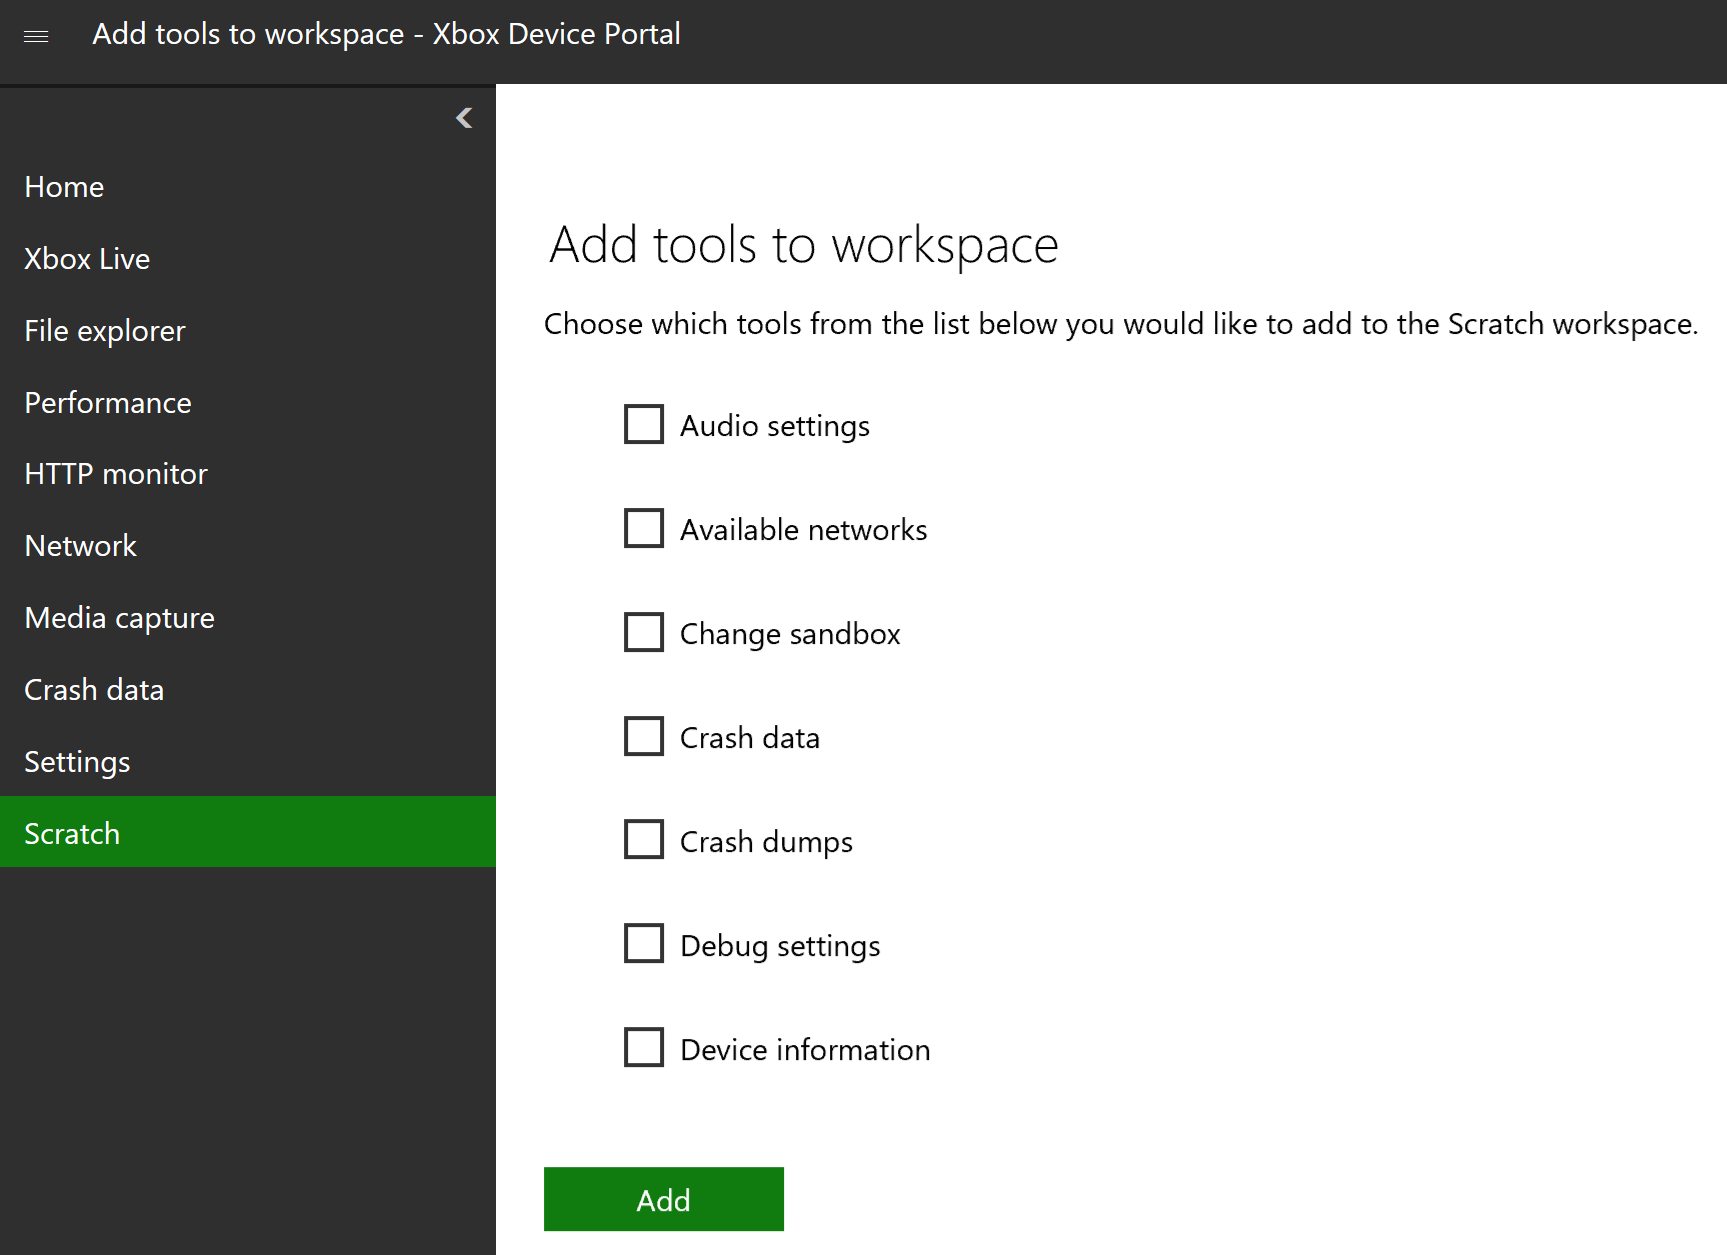Open the Network page
The height and width of the screenshot is (1255, 1727).
tap(80, 546)
